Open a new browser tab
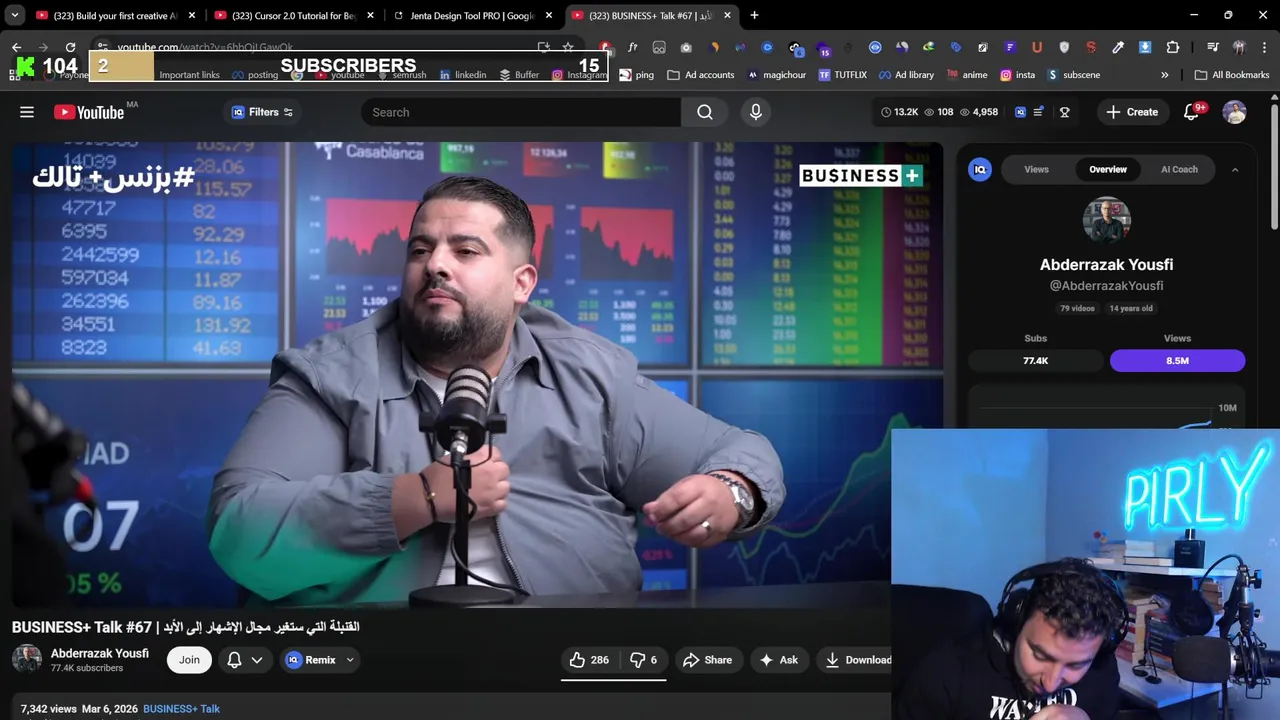1280x720 pixels. click(754, 15)
